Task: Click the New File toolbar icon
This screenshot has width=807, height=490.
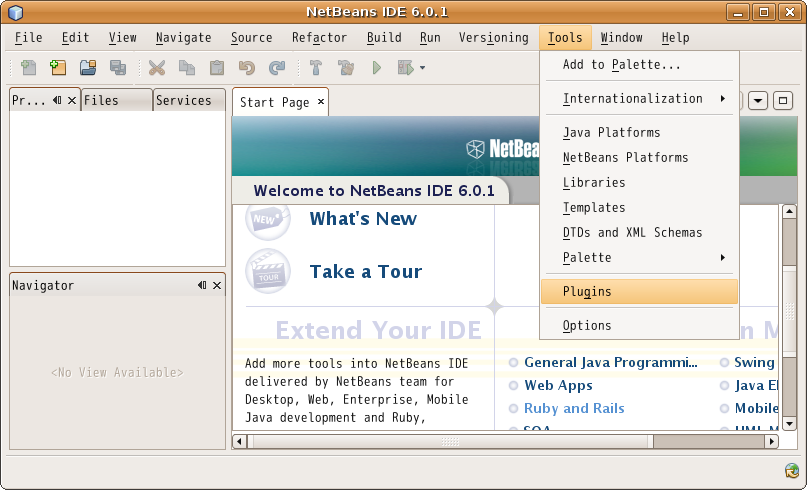Action: click(29, 68)
